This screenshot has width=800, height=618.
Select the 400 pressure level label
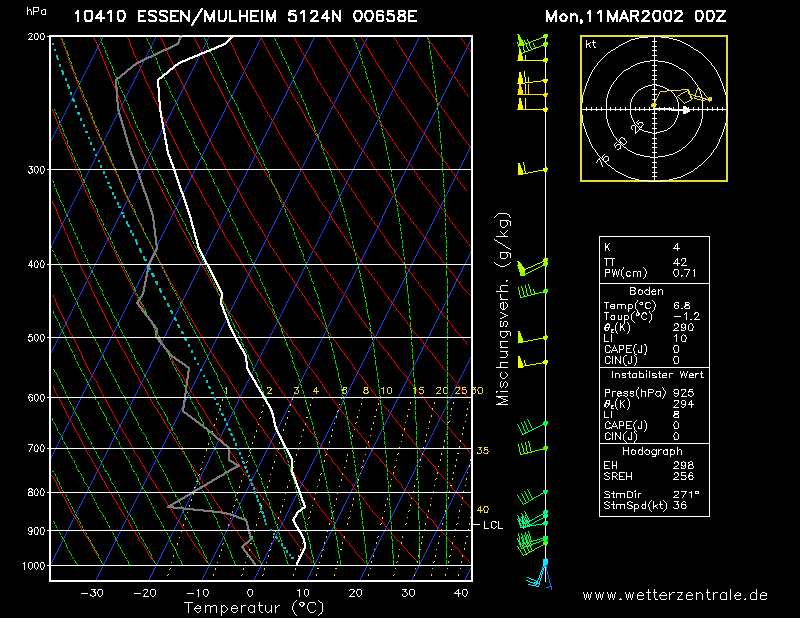coord(37,264)
